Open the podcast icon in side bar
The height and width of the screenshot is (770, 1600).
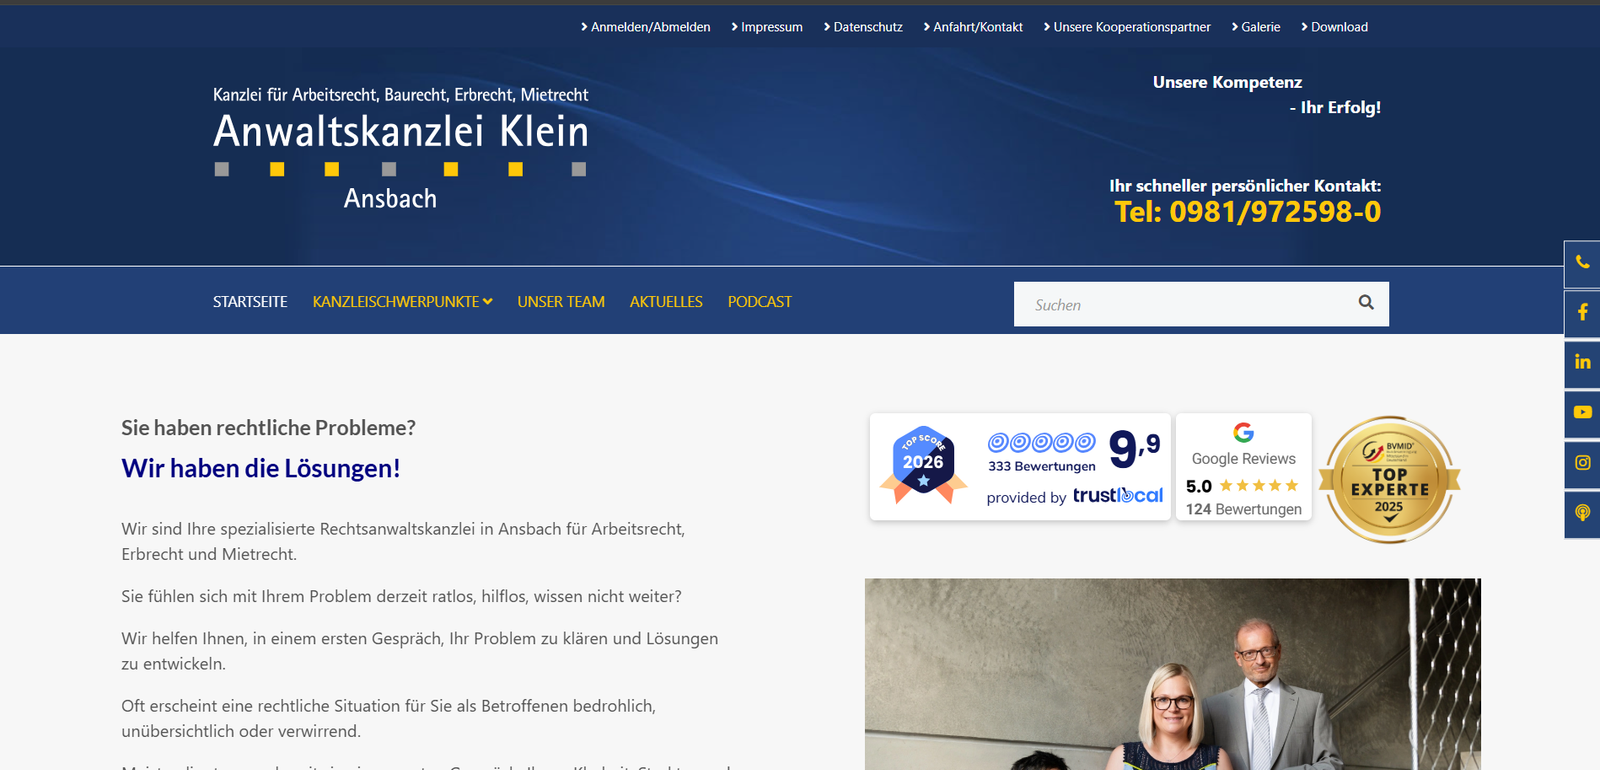pyautogui.click(x=1582, y=513)
